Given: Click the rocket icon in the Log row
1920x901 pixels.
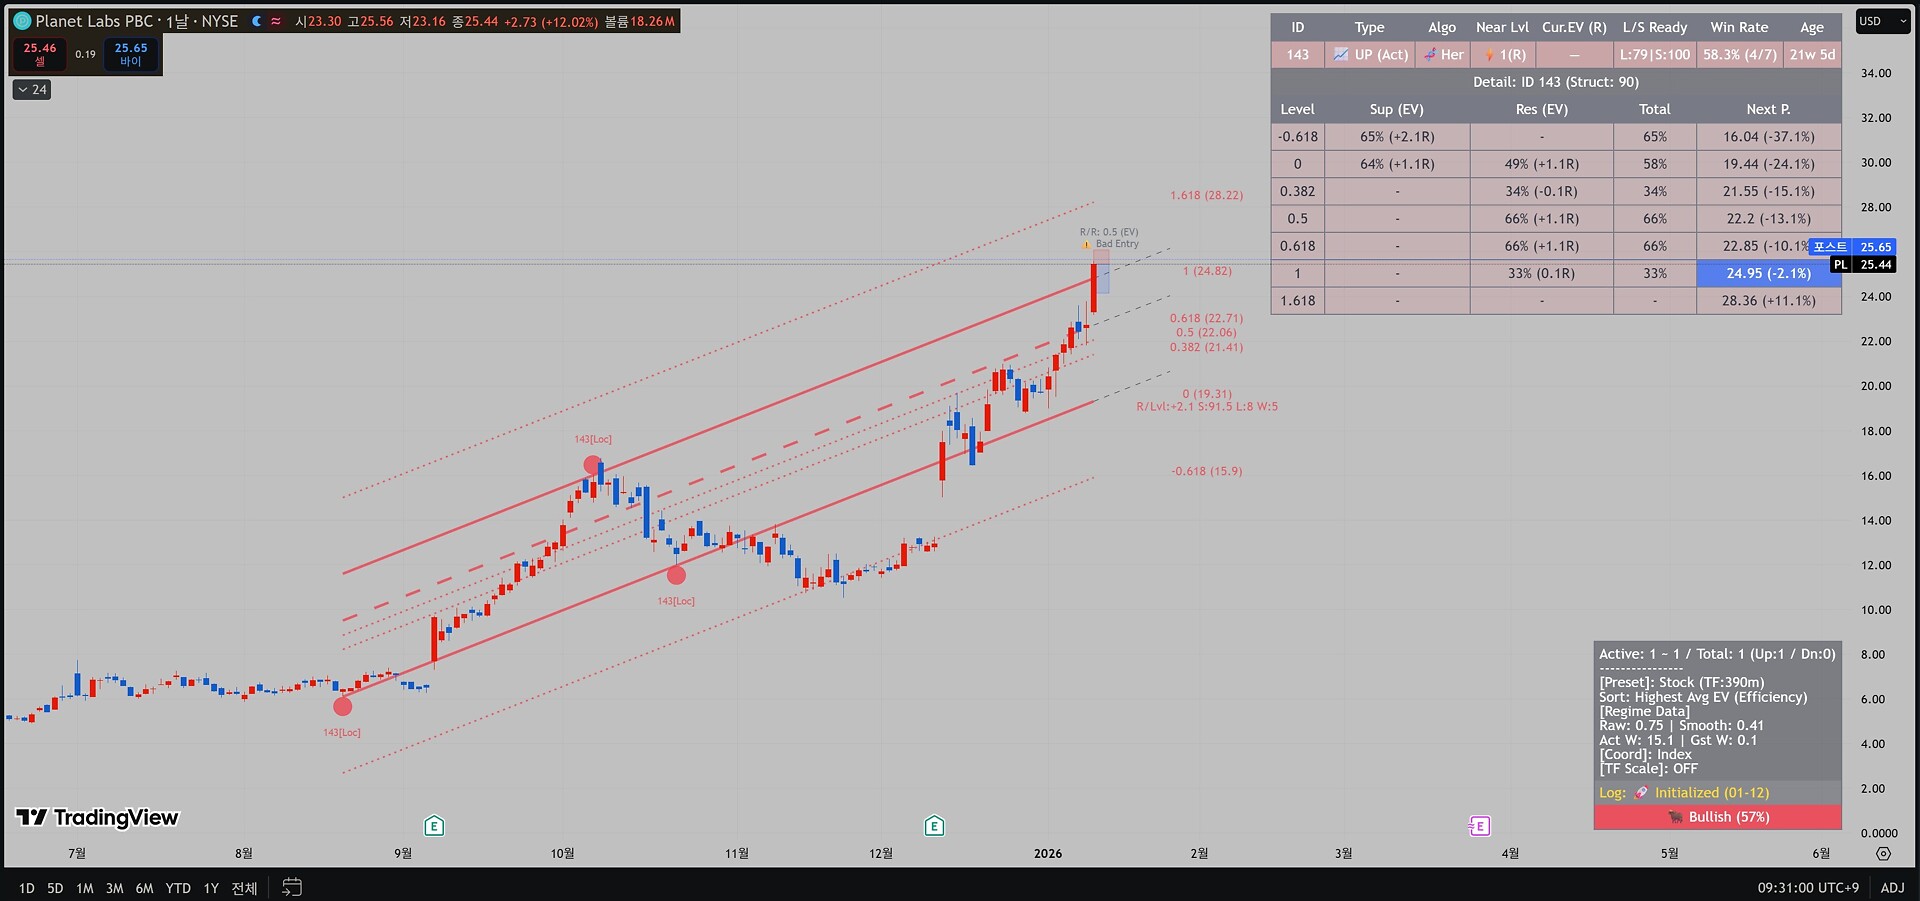Looking at the screenshot, I should click(x=1641, y=793).
